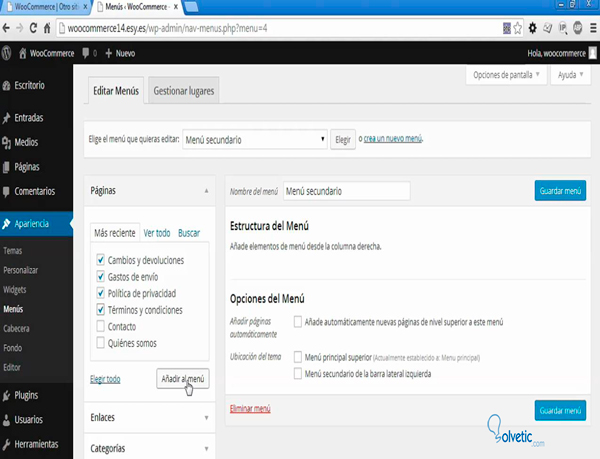Bookmark page with the star icon
Viewport: 600px width, 459px height.
(x=518, y=28)
